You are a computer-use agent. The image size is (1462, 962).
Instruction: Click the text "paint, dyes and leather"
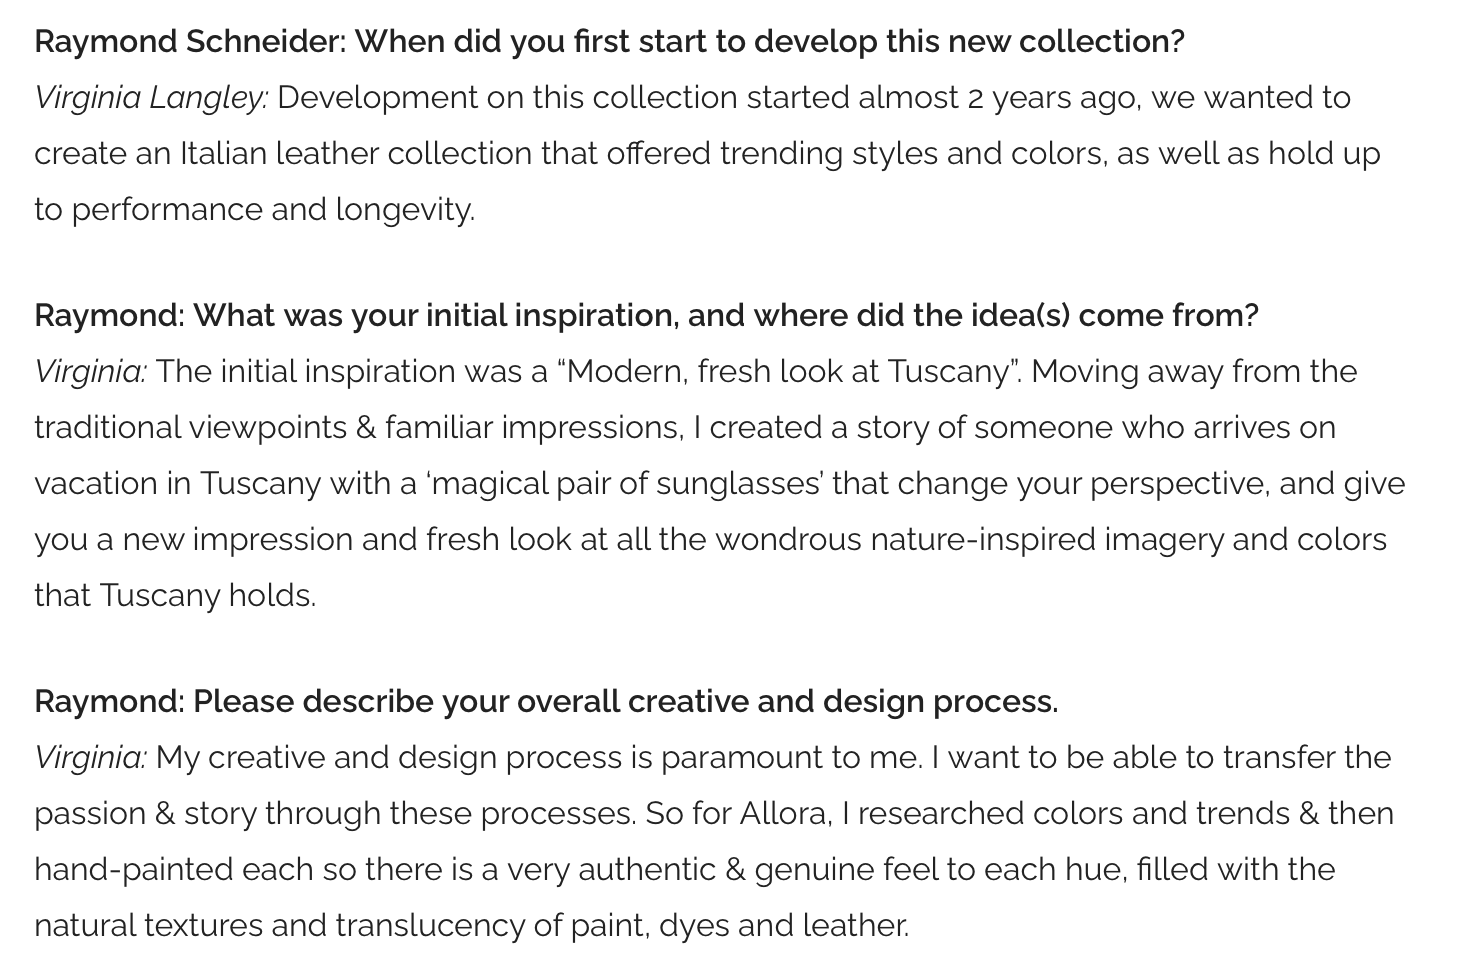tap(738, 926)
